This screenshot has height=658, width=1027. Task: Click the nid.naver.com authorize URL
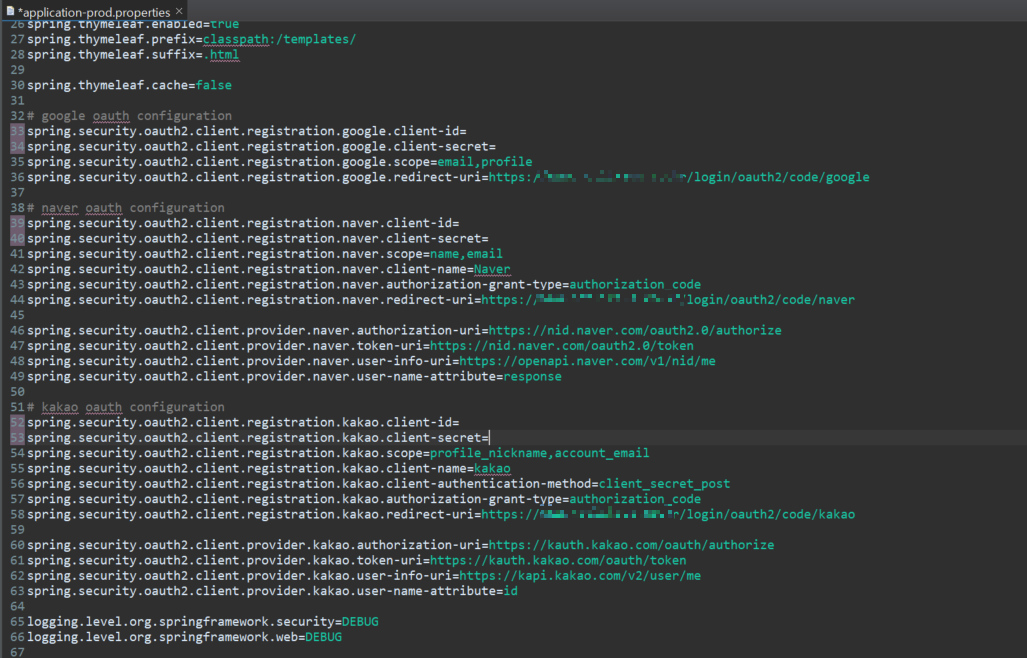point(635,331)
